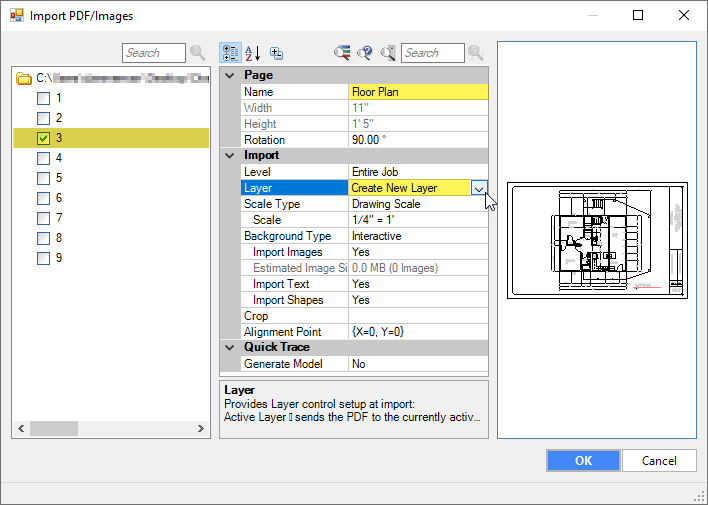Click the Import Images value Yes
This screenshot has width=708, height=505.
click(x=418, y=252)
